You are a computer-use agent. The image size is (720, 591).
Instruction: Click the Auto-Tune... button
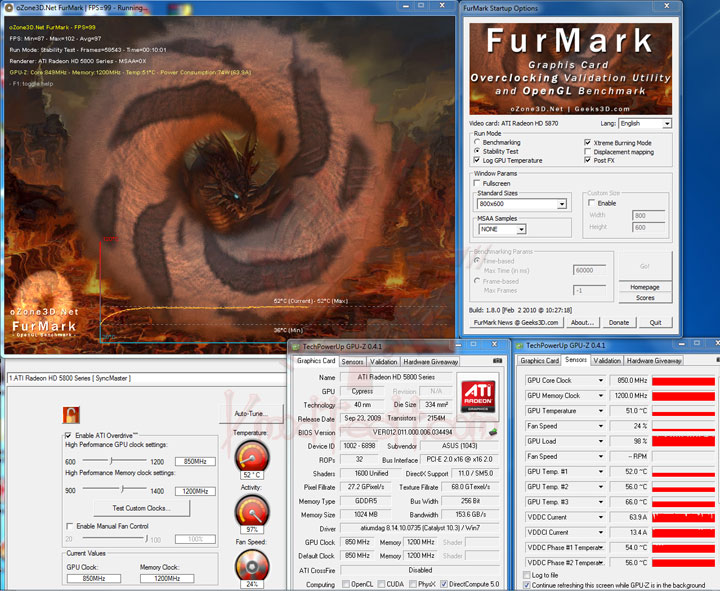[251, 414]
